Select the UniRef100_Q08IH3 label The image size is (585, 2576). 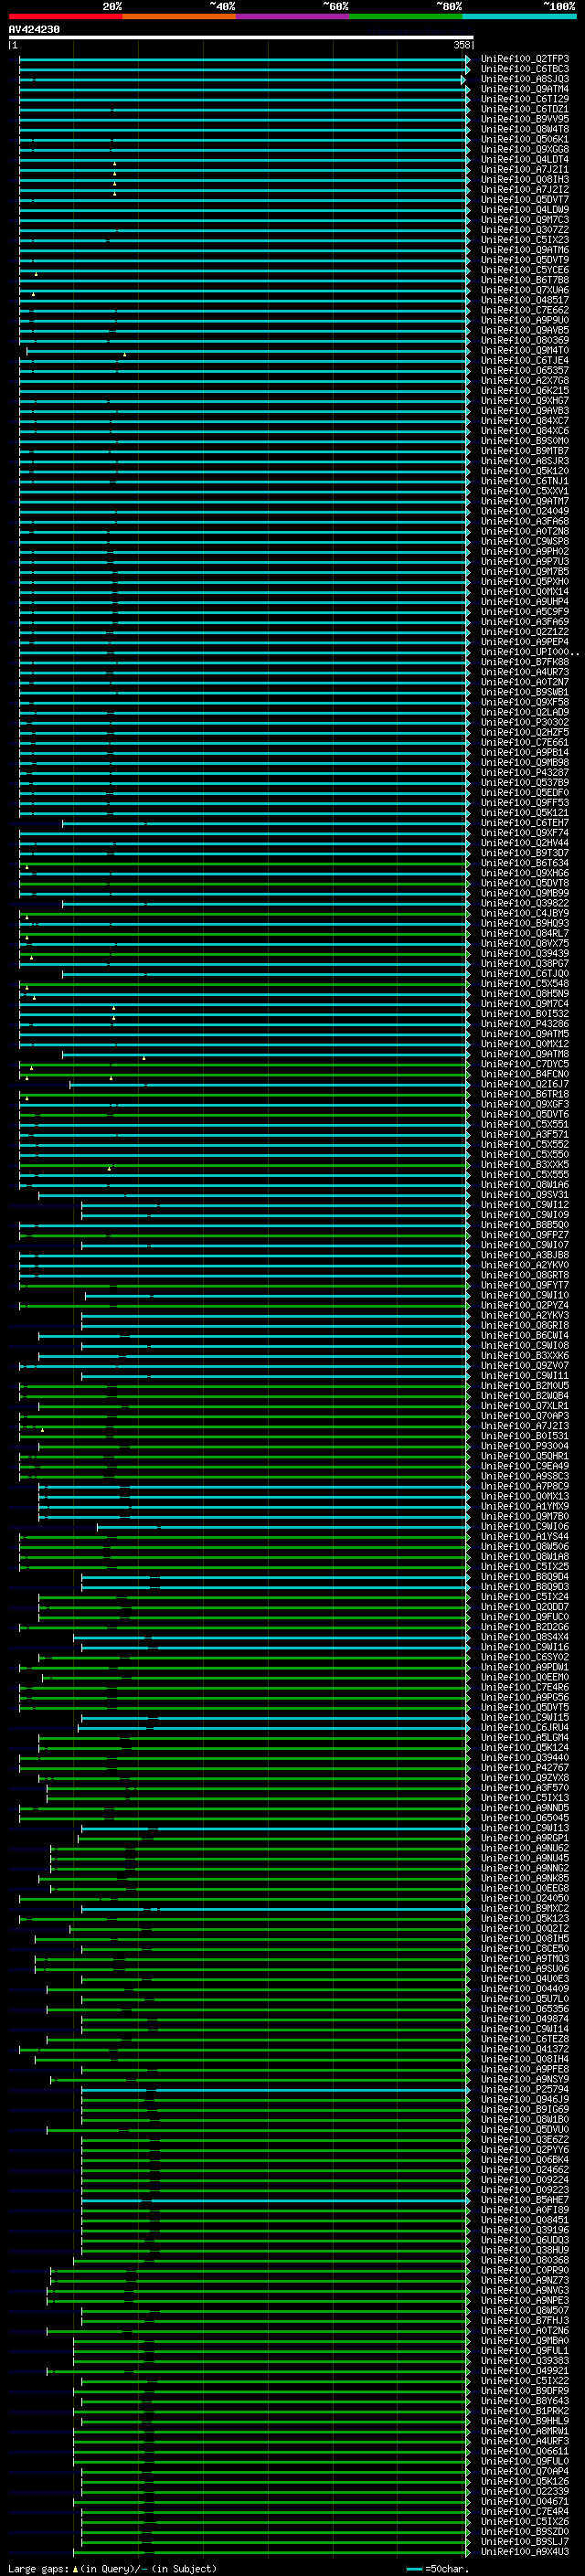525,180
